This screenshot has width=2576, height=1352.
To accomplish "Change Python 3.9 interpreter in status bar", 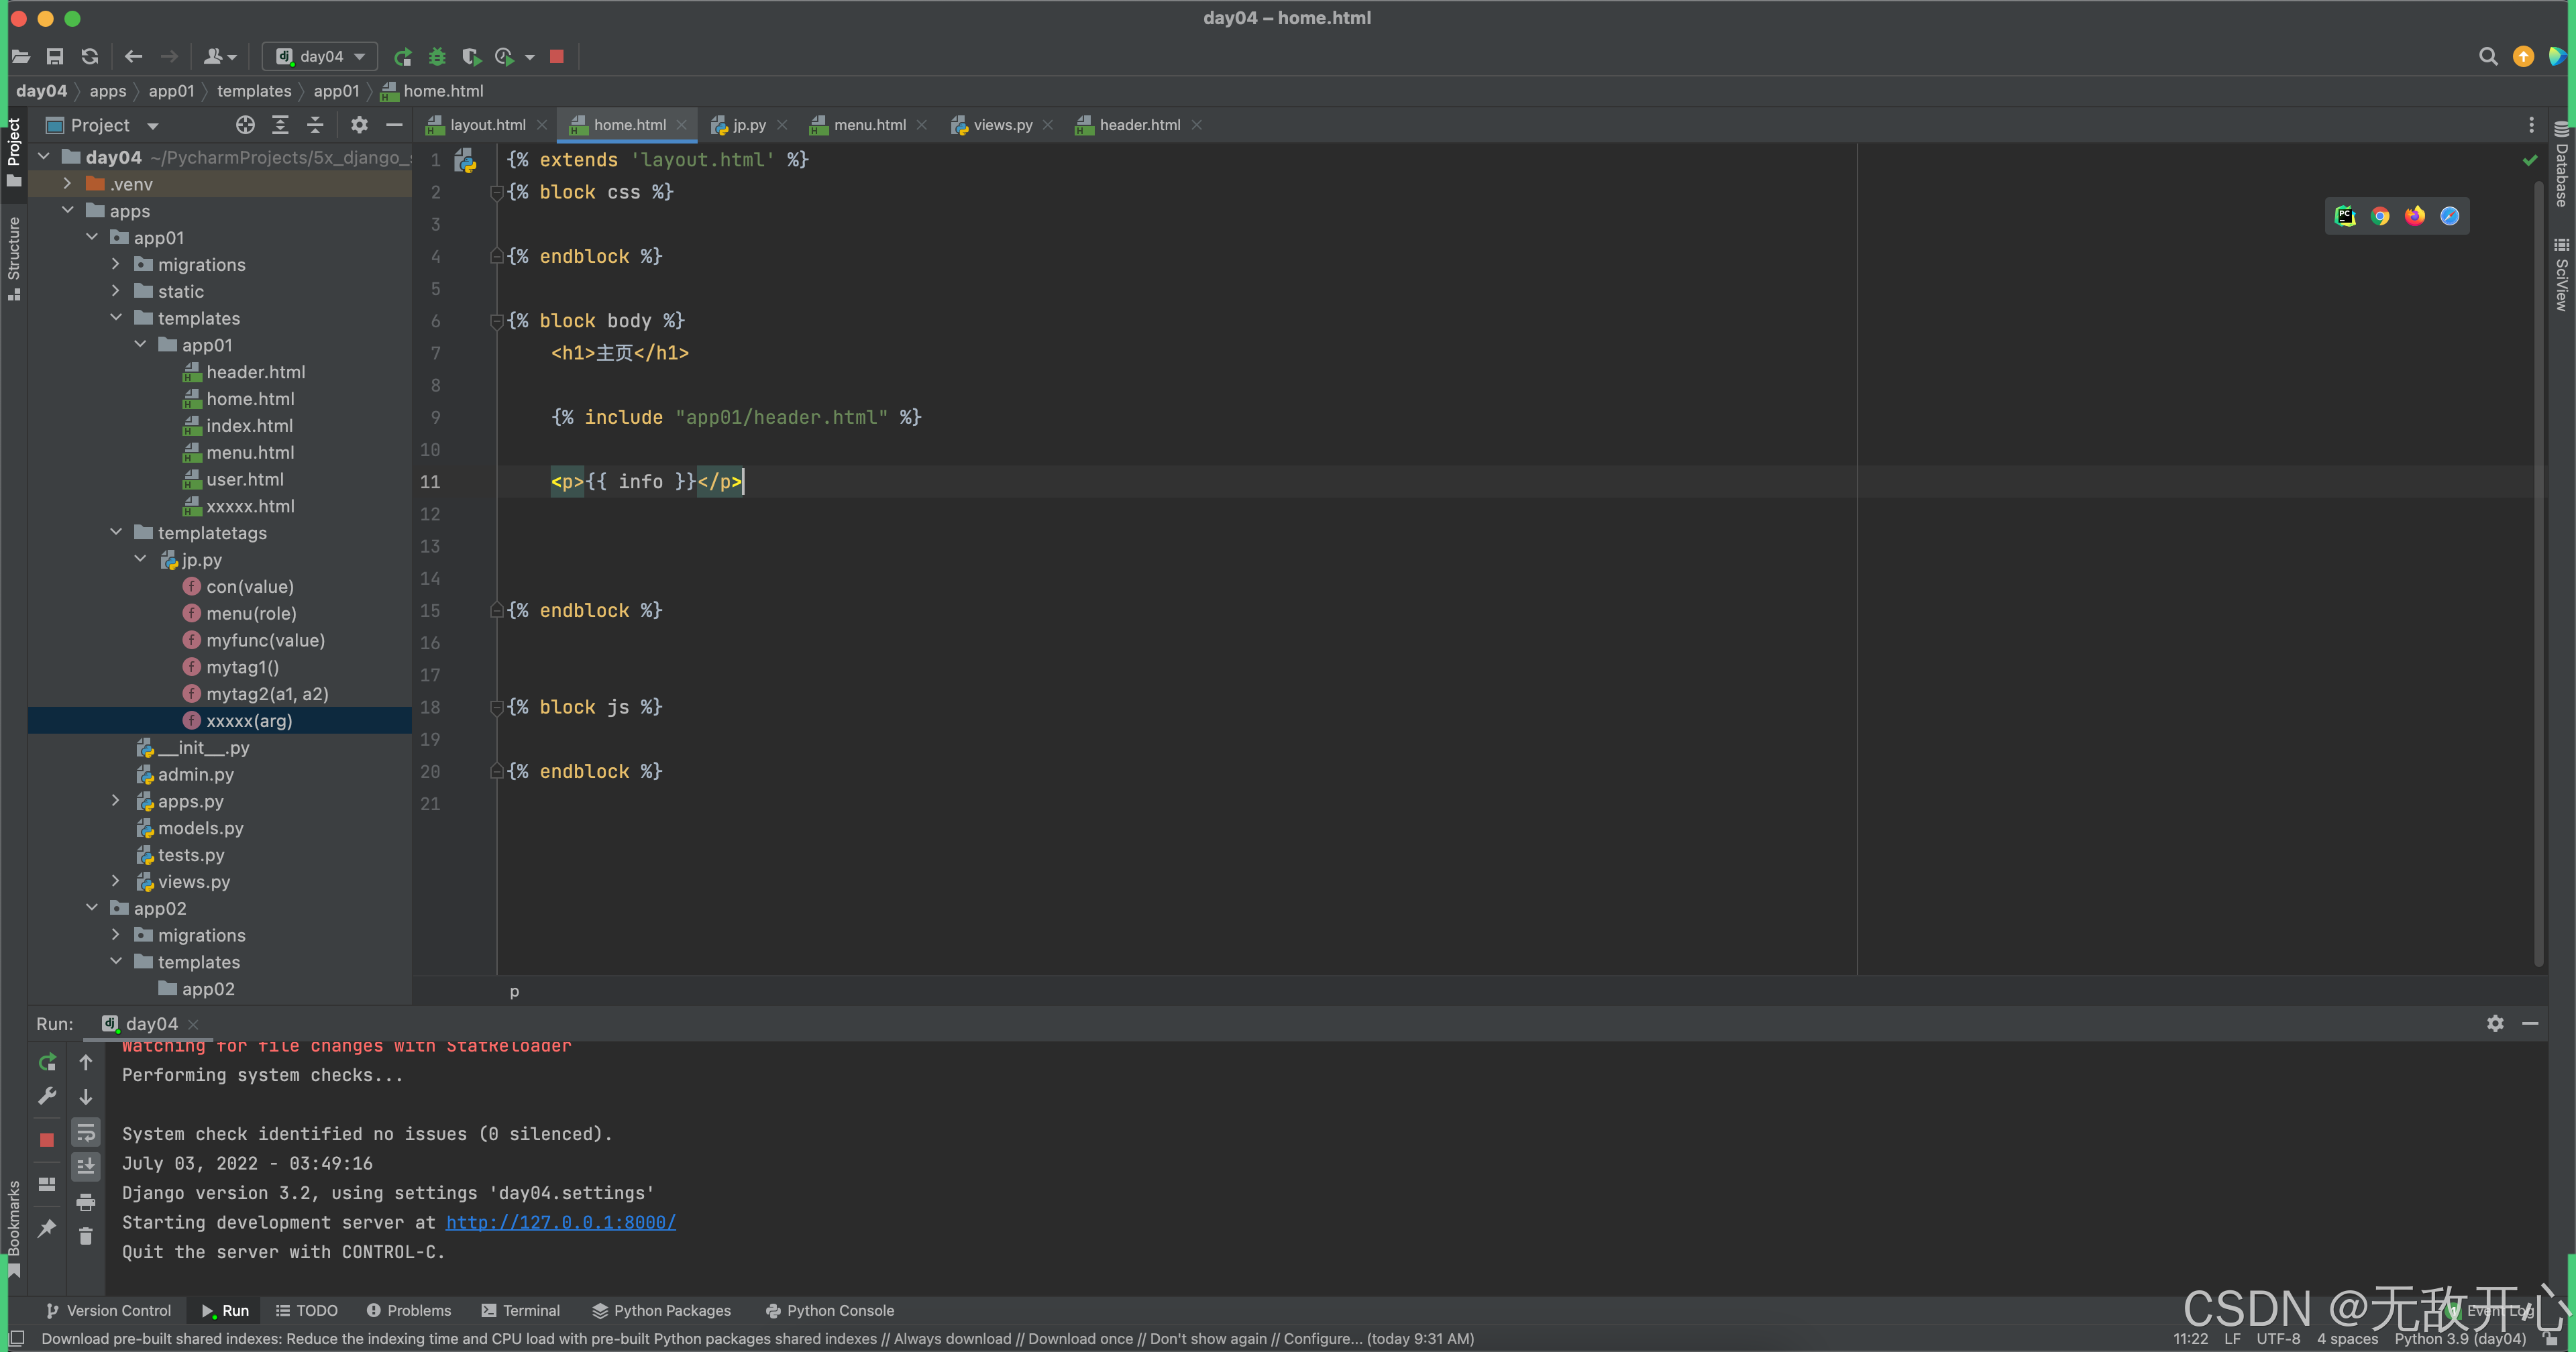I will tap(2460, 1338).
